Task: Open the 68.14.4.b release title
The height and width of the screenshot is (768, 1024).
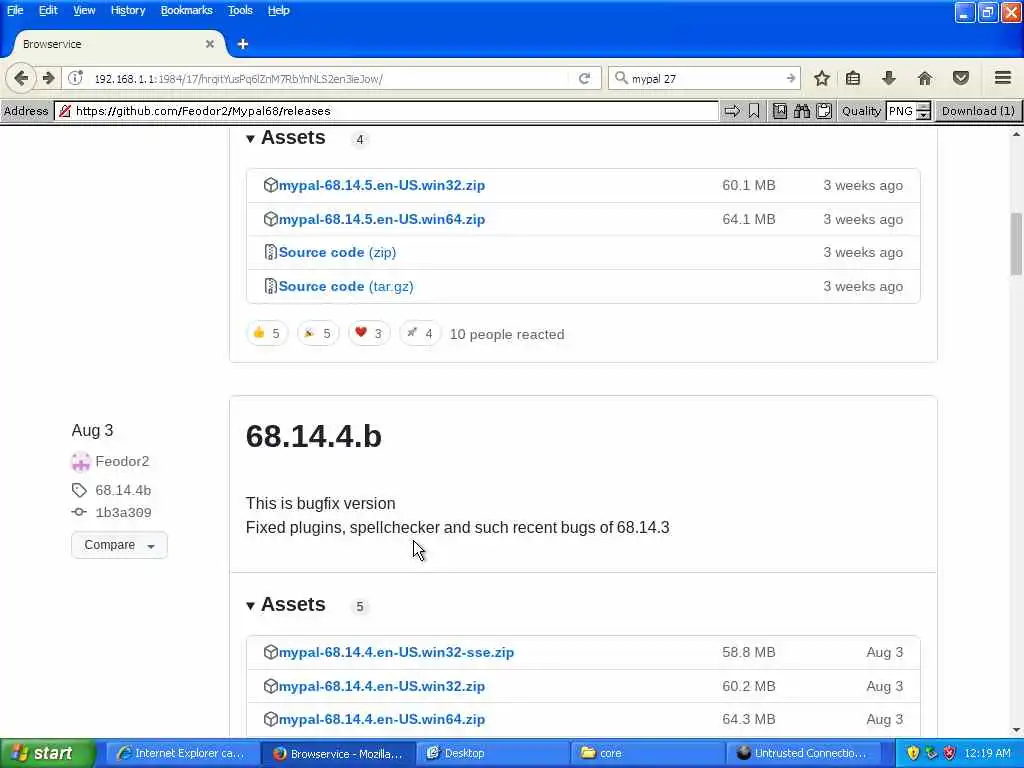Action: pyautogui.click(x=313, y=436)
